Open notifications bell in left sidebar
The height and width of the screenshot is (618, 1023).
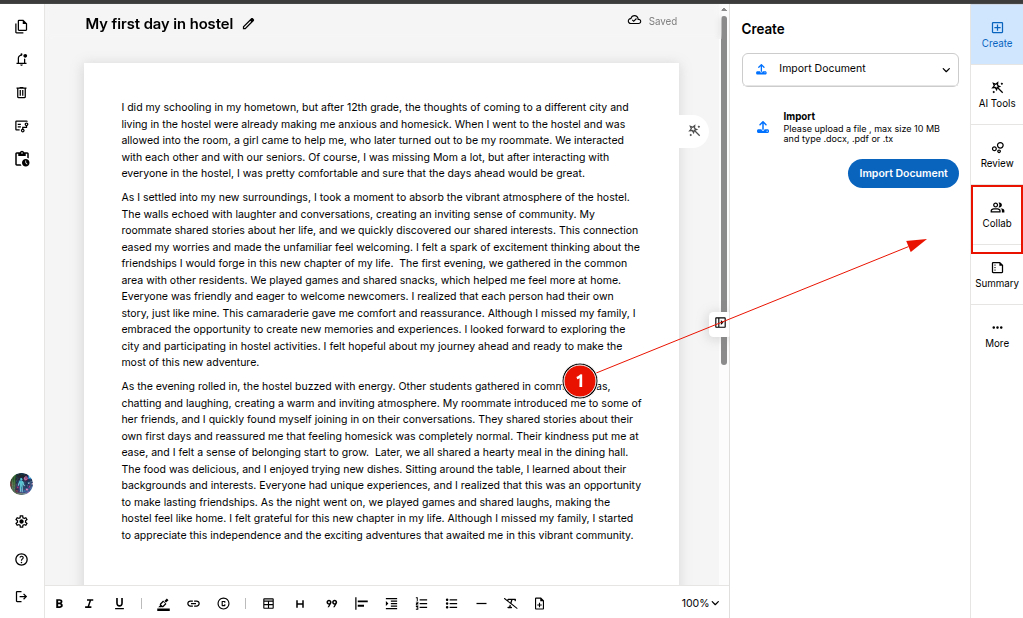[x=22, y=59]
